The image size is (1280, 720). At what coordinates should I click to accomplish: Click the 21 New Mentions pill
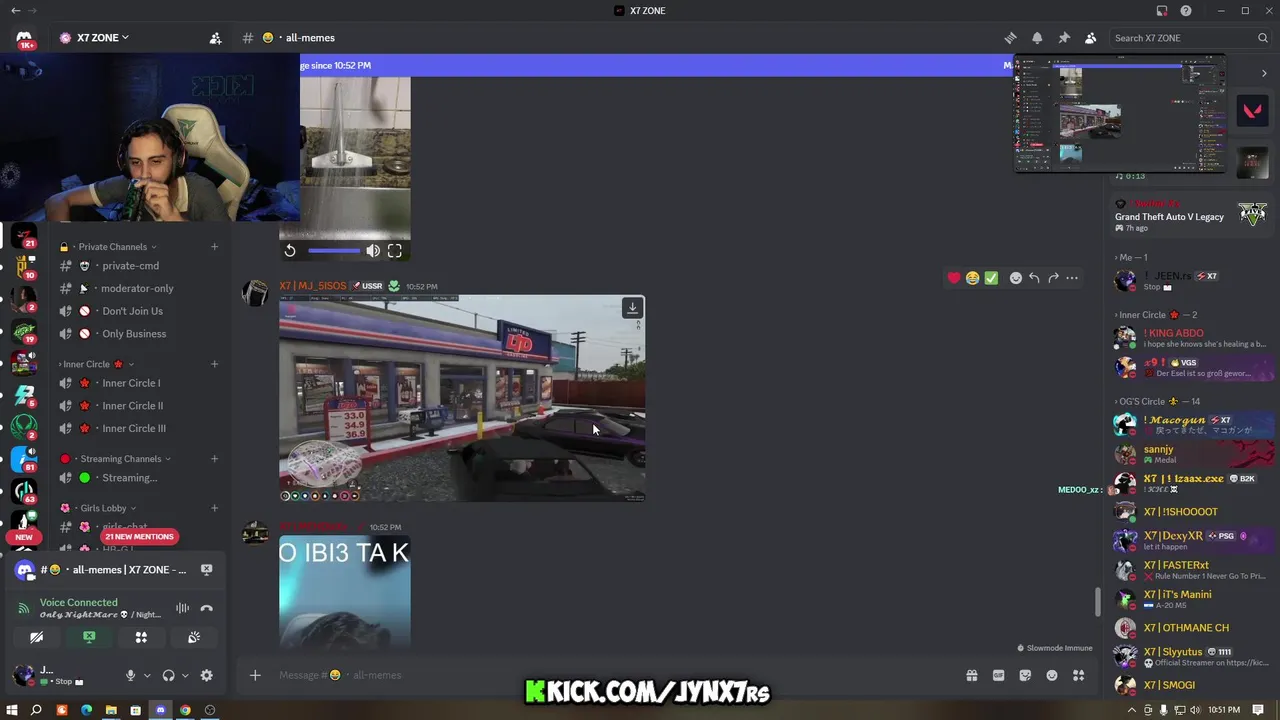(x=139, y=537)
